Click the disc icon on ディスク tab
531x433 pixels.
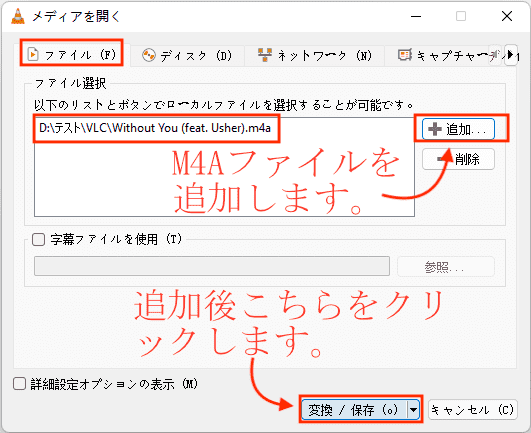pyautogui.click(x=149, y=55)
